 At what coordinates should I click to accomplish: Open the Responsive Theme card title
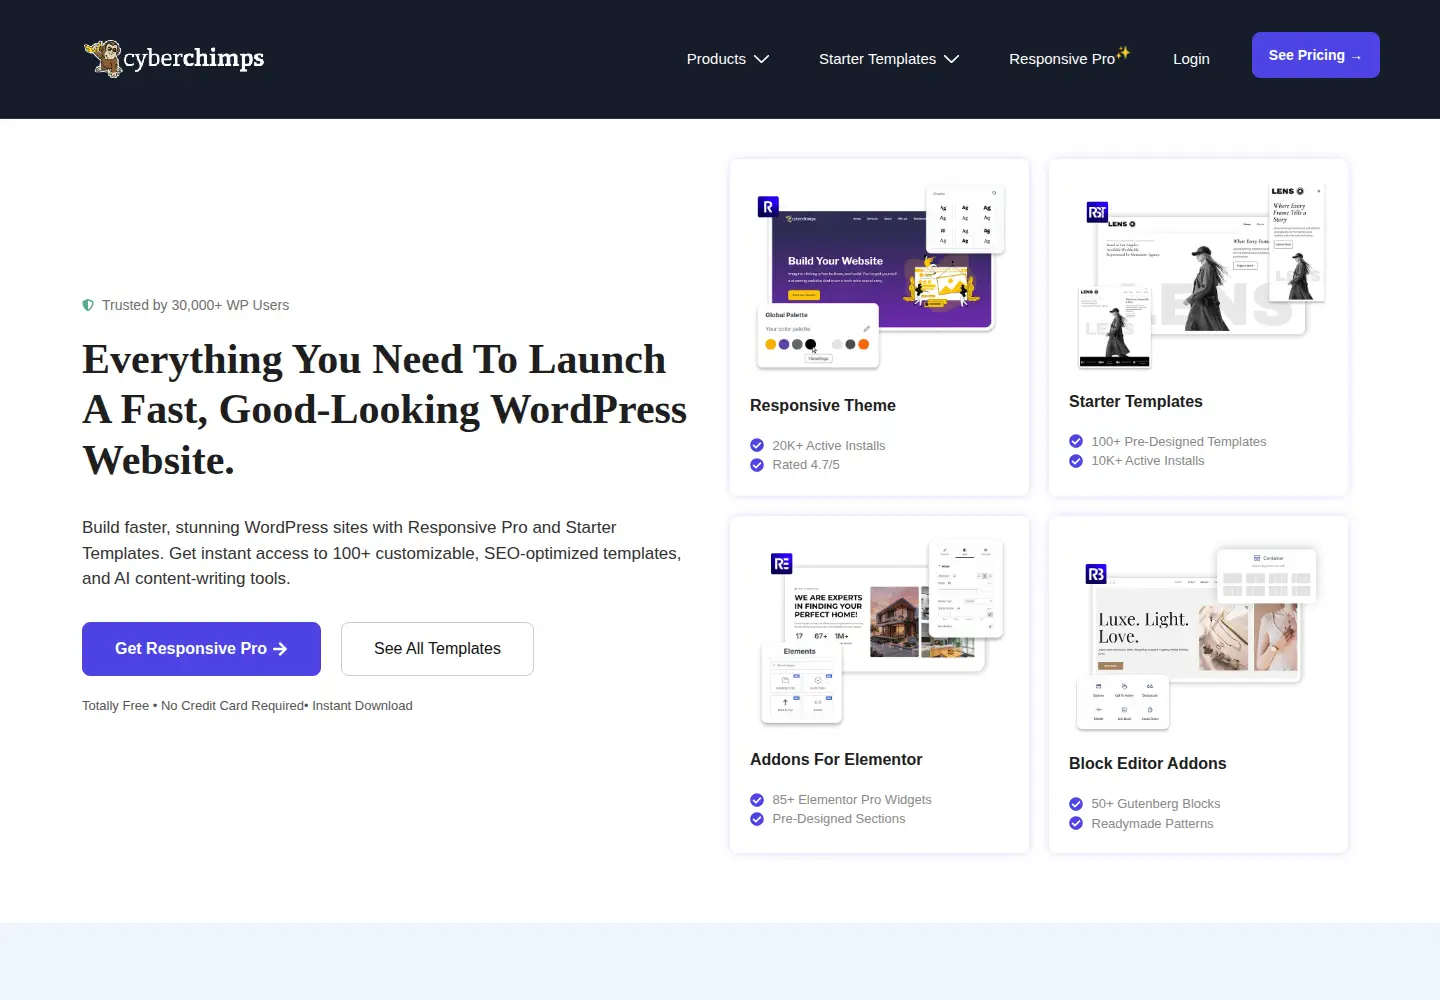[x=823, y=405]
